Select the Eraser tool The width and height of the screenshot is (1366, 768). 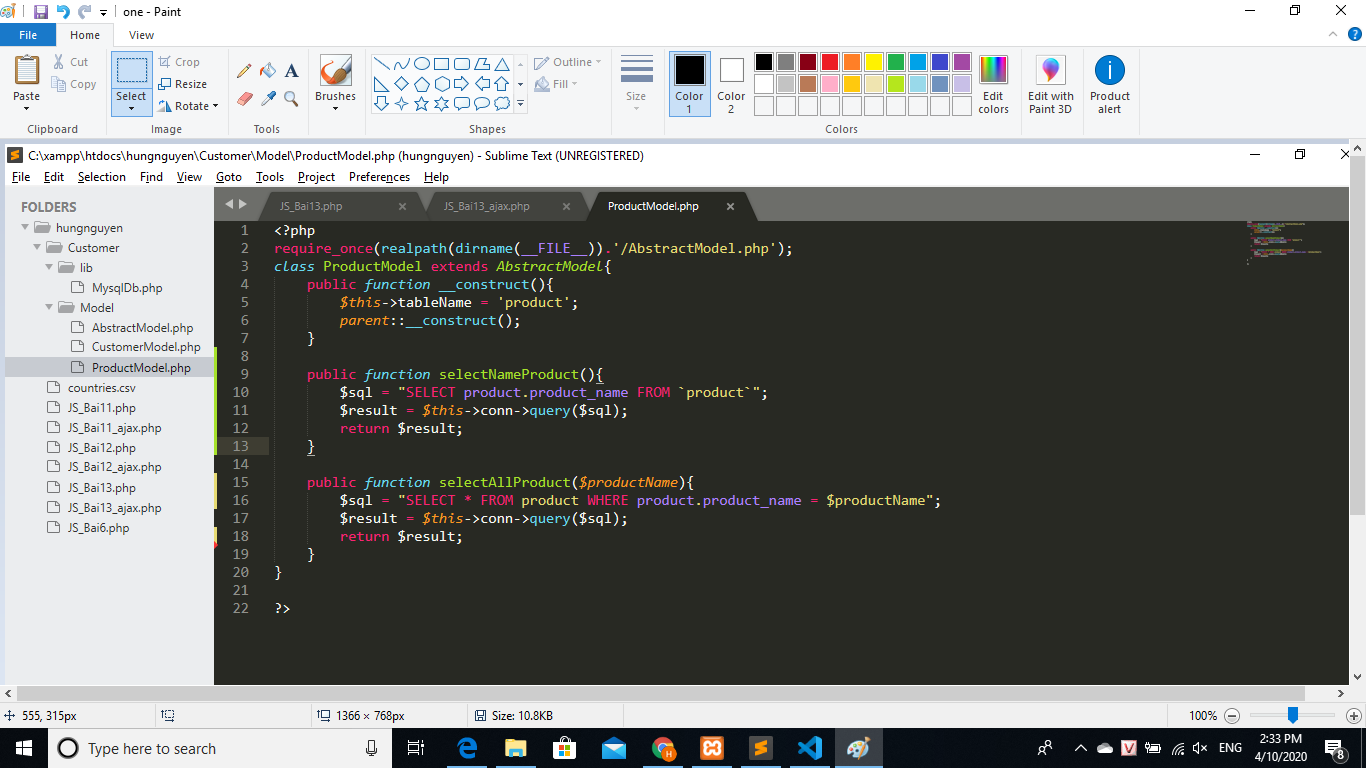(x=244, y=99)
